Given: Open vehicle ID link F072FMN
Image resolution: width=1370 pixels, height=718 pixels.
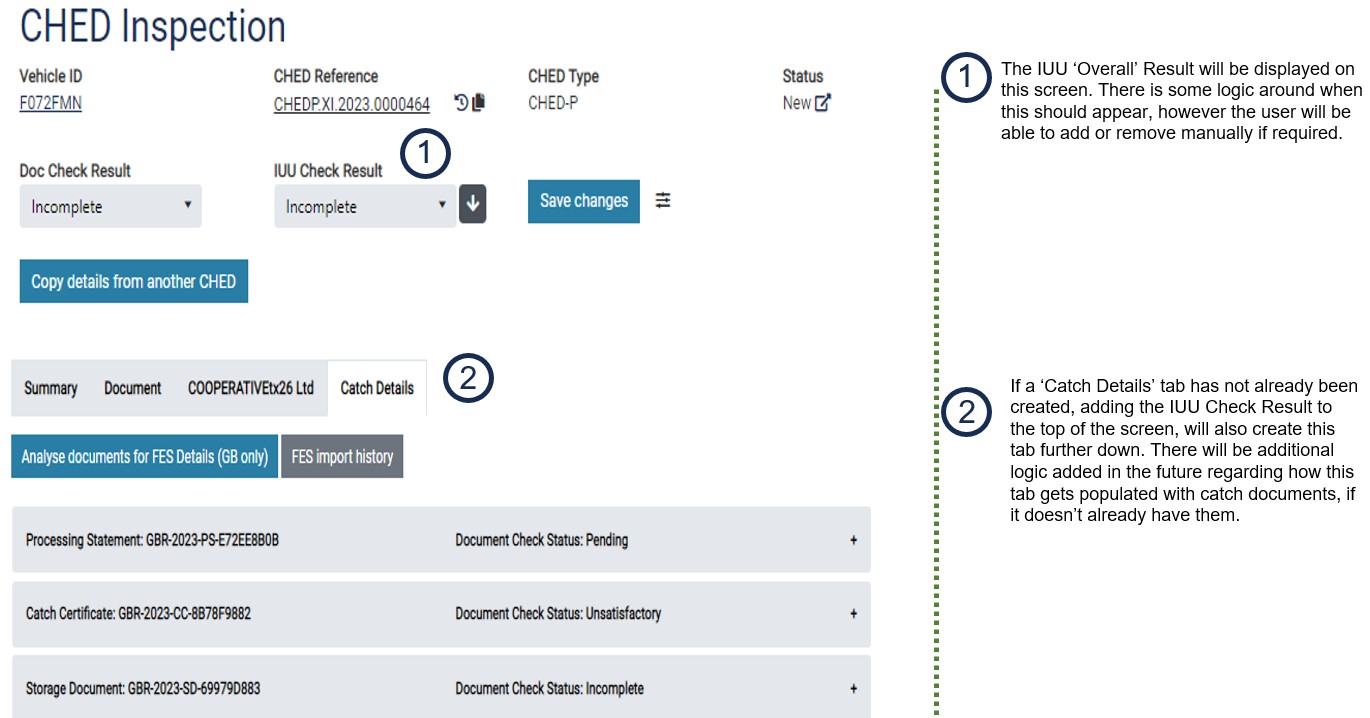Looking at the screenshot, I should [x=50, y=102].
